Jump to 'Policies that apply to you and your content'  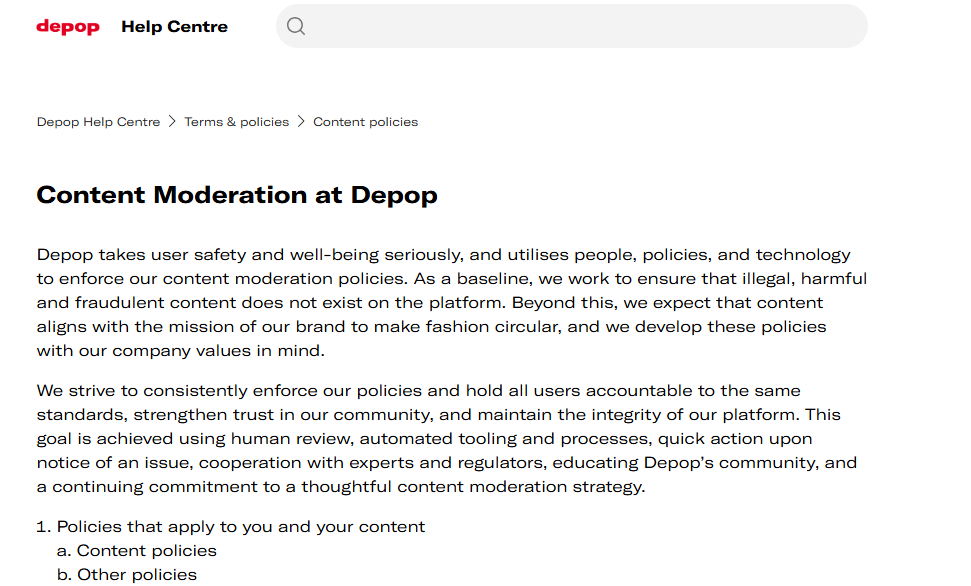tap(241, 527)
